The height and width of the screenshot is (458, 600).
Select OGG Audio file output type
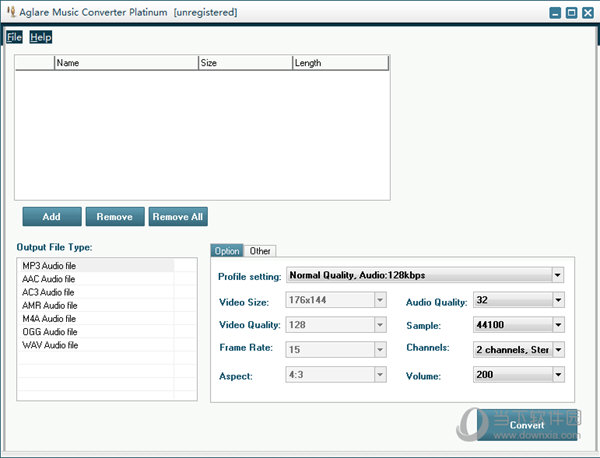[98, 332]
